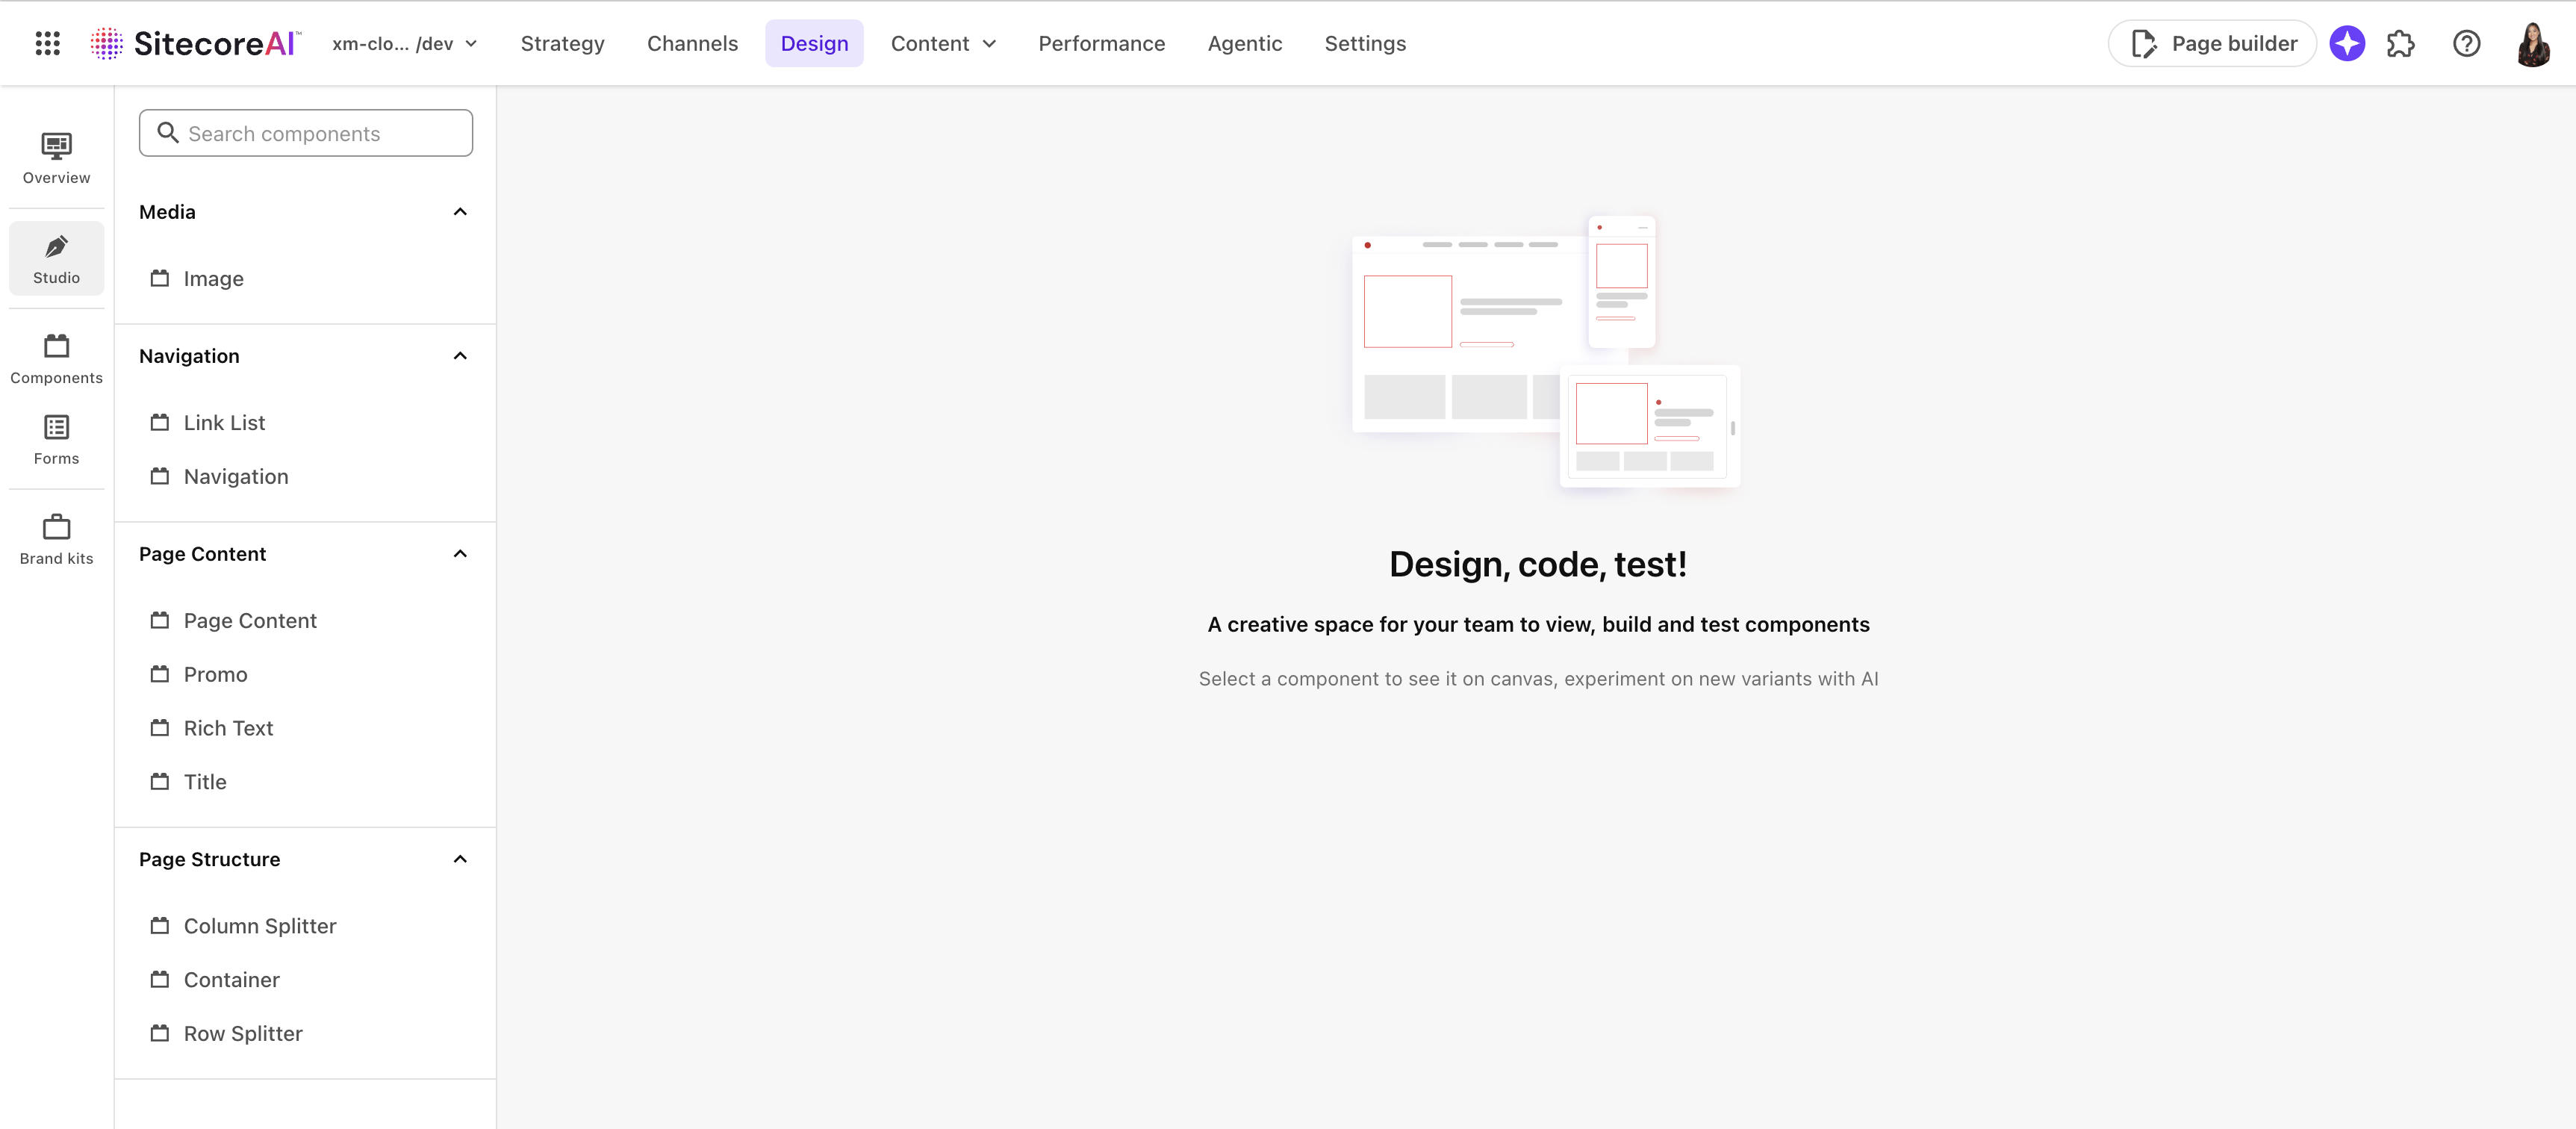Open the Agentic menu item
Viewport: 2576px width, 1129px height.
[x=1244, y=43]
